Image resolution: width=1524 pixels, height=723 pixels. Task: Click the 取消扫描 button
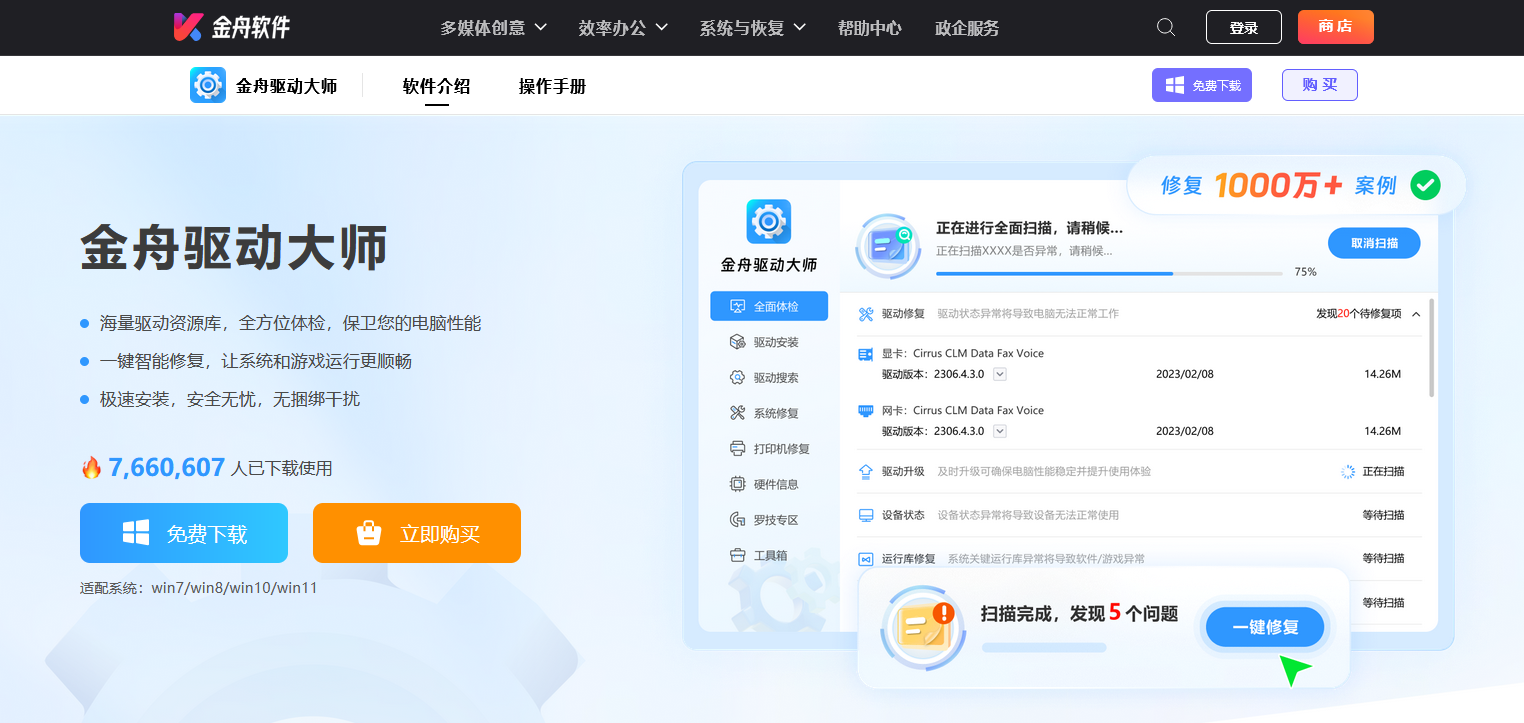click(x=1374, y=243)
